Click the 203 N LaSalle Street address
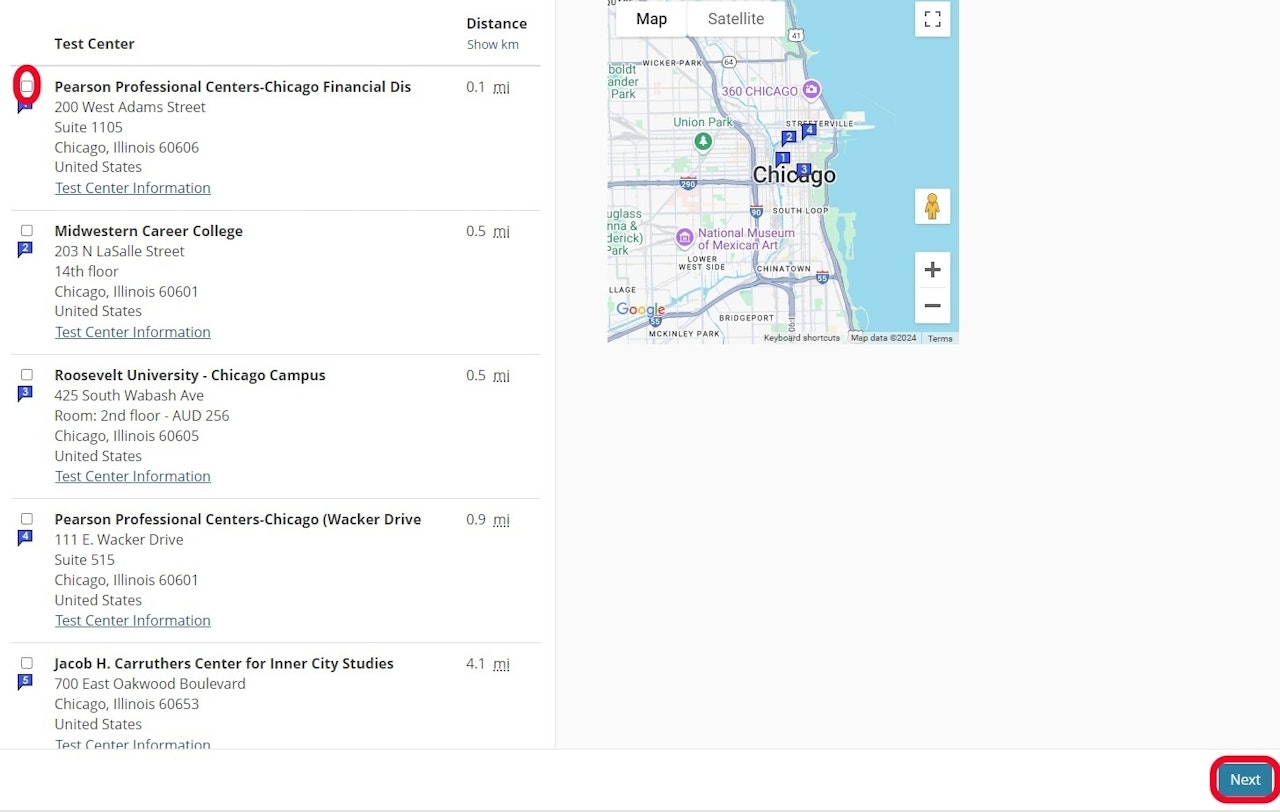The height and width of the screenshot is (812, 1280). (120, 251)
